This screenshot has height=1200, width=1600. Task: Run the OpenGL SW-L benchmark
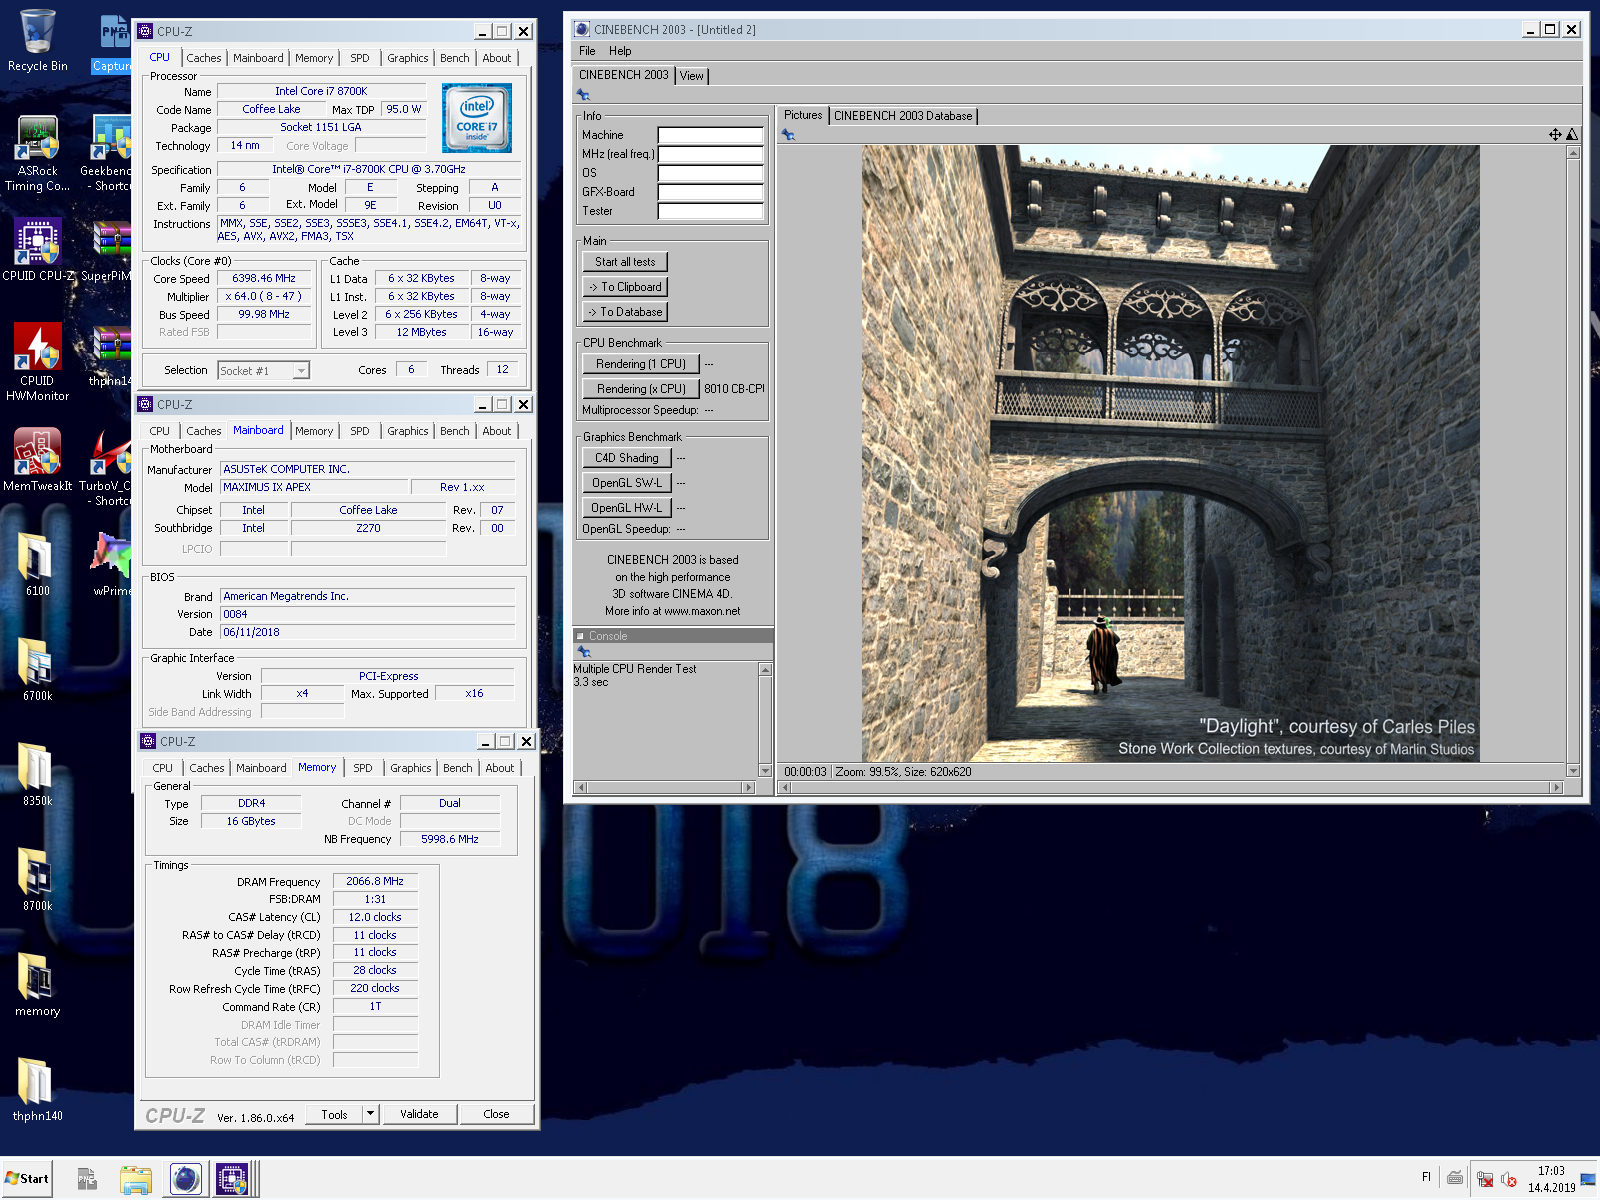627,483
